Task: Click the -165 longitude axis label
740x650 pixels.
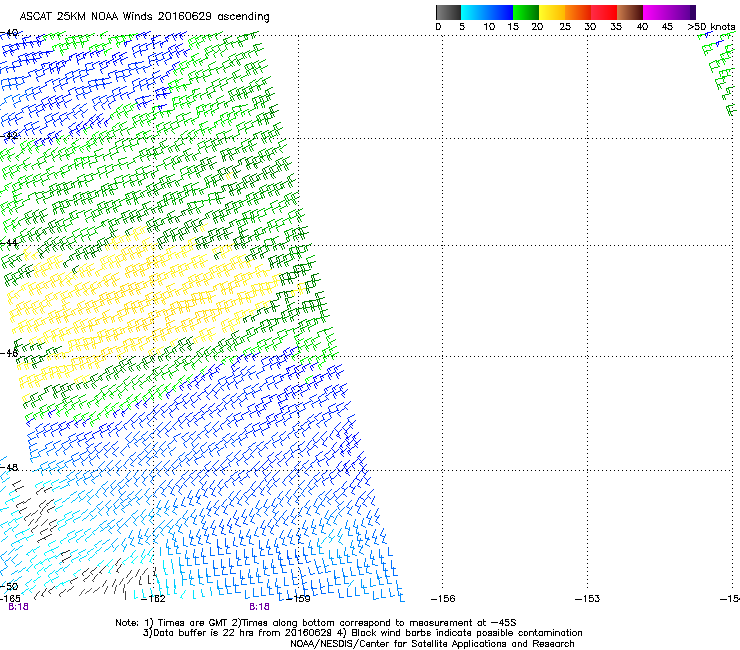Action: coord(10,599)
